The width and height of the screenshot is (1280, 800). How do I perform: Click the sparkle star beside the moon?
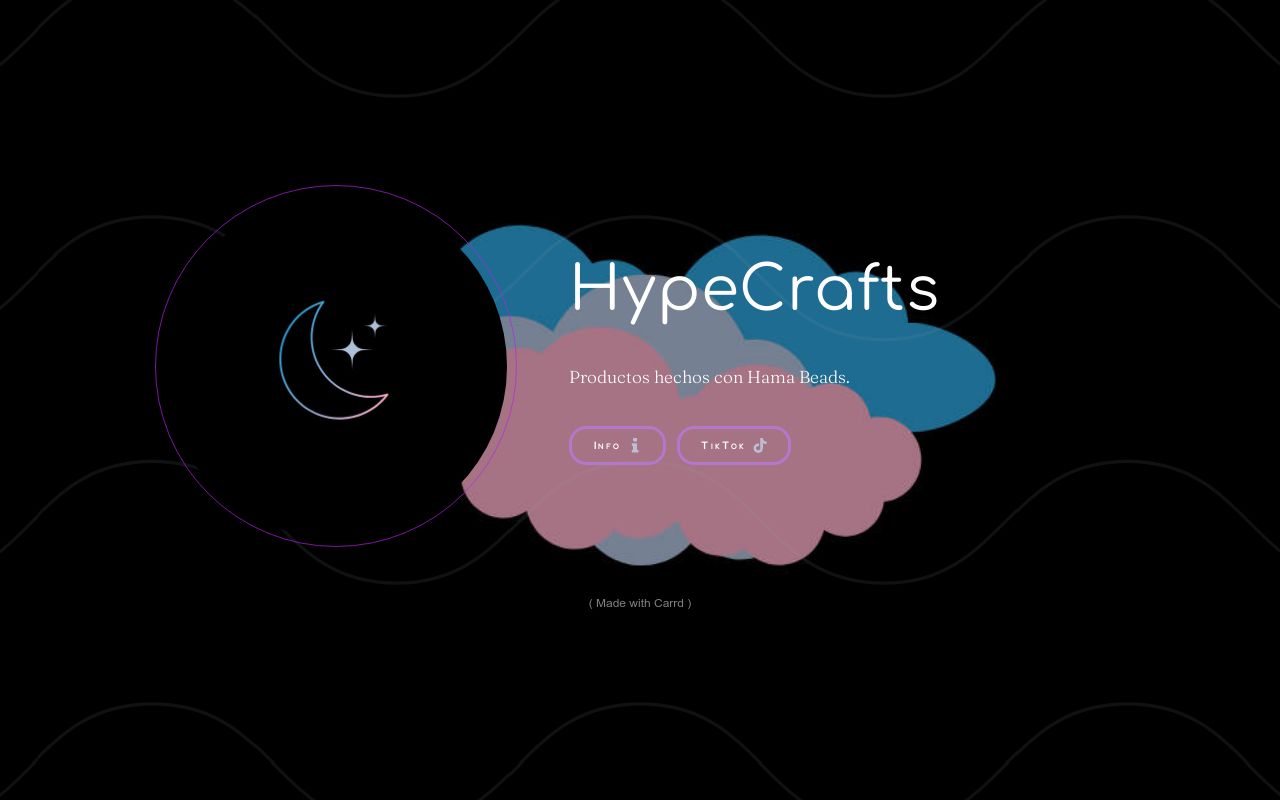pyautogui.click(x=354, y=350)
